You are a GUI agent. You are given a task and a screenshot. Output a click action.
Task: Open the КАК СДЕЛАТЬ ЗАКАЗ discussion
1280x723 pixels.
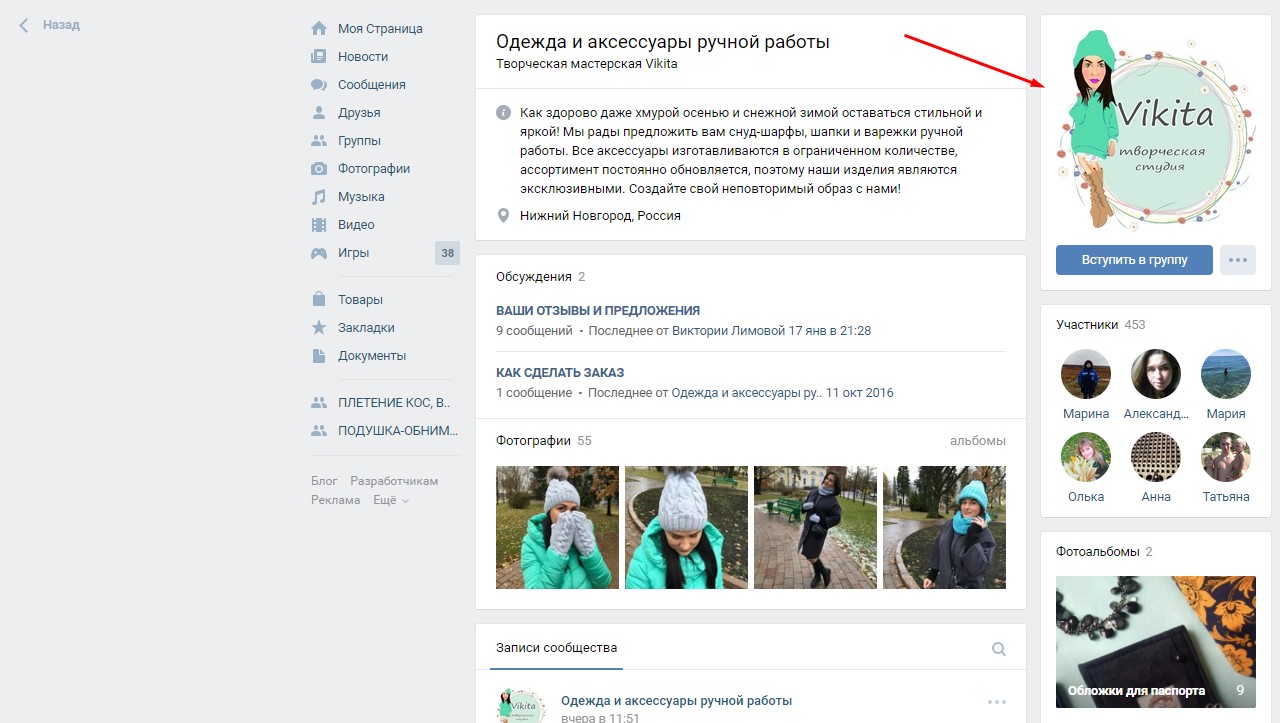(560, 373)
